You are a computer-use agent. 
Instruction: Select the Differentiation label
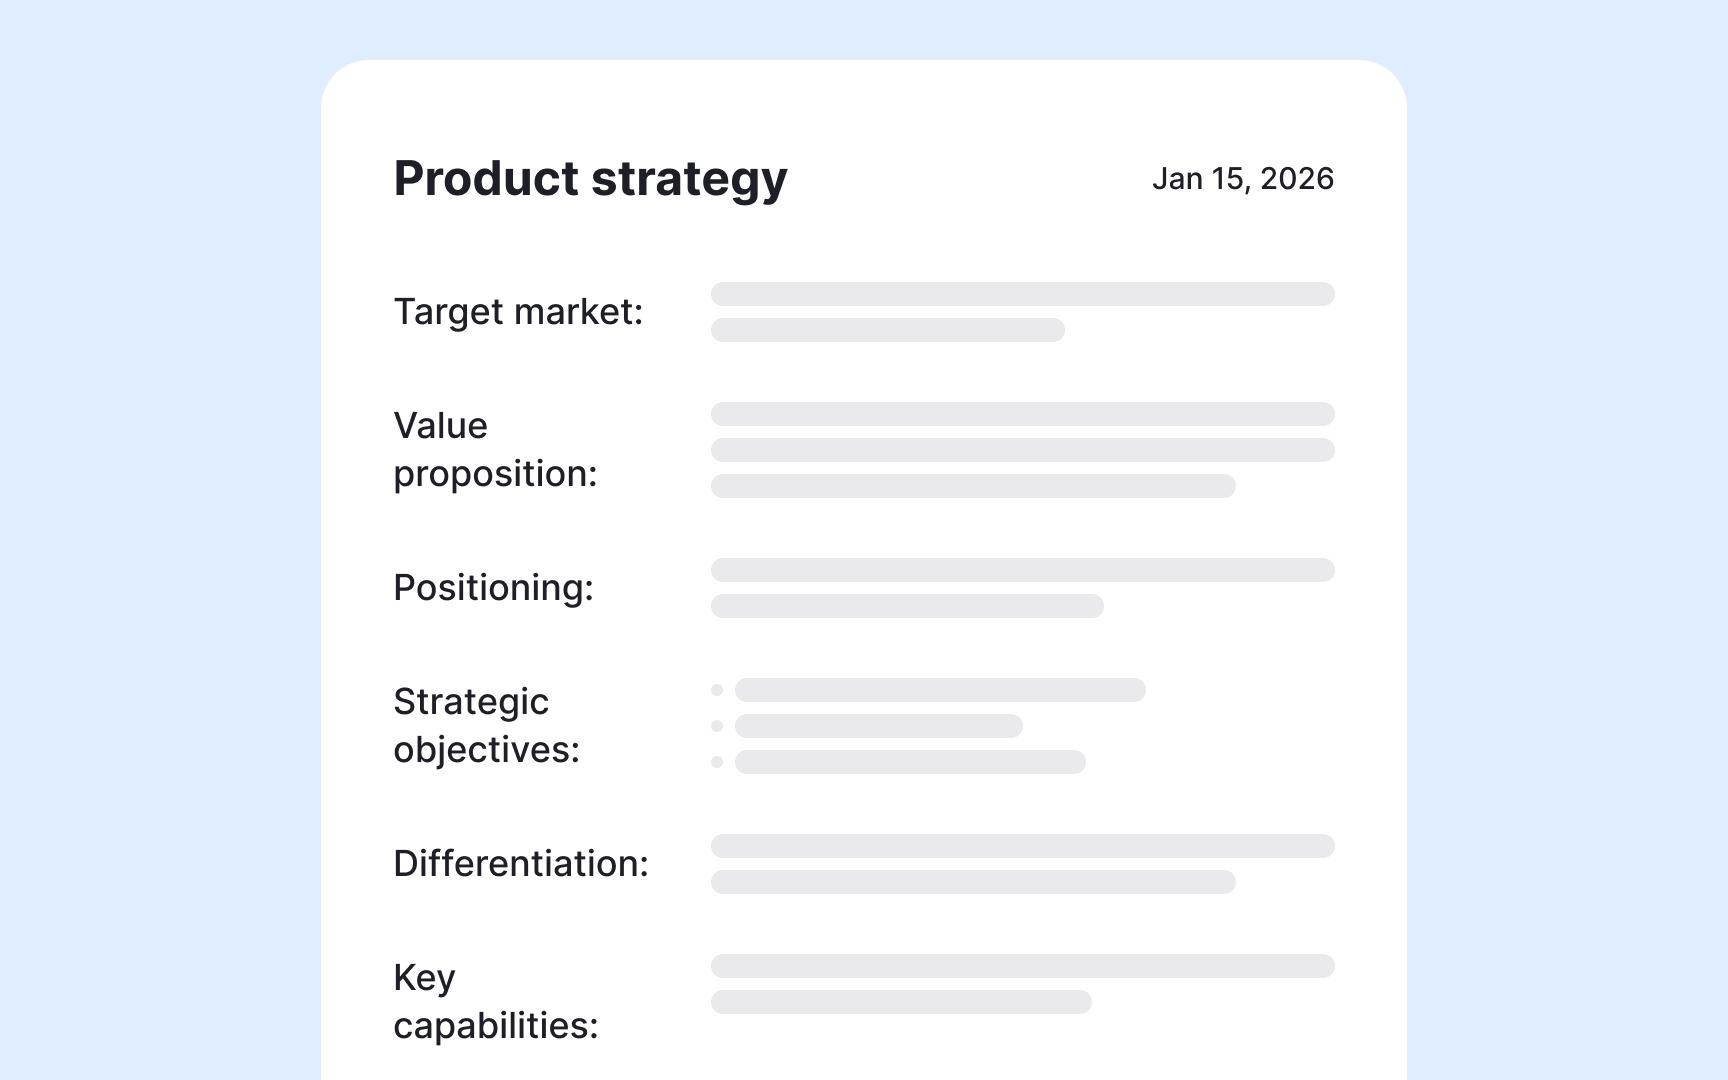click(x=521, y=864)
